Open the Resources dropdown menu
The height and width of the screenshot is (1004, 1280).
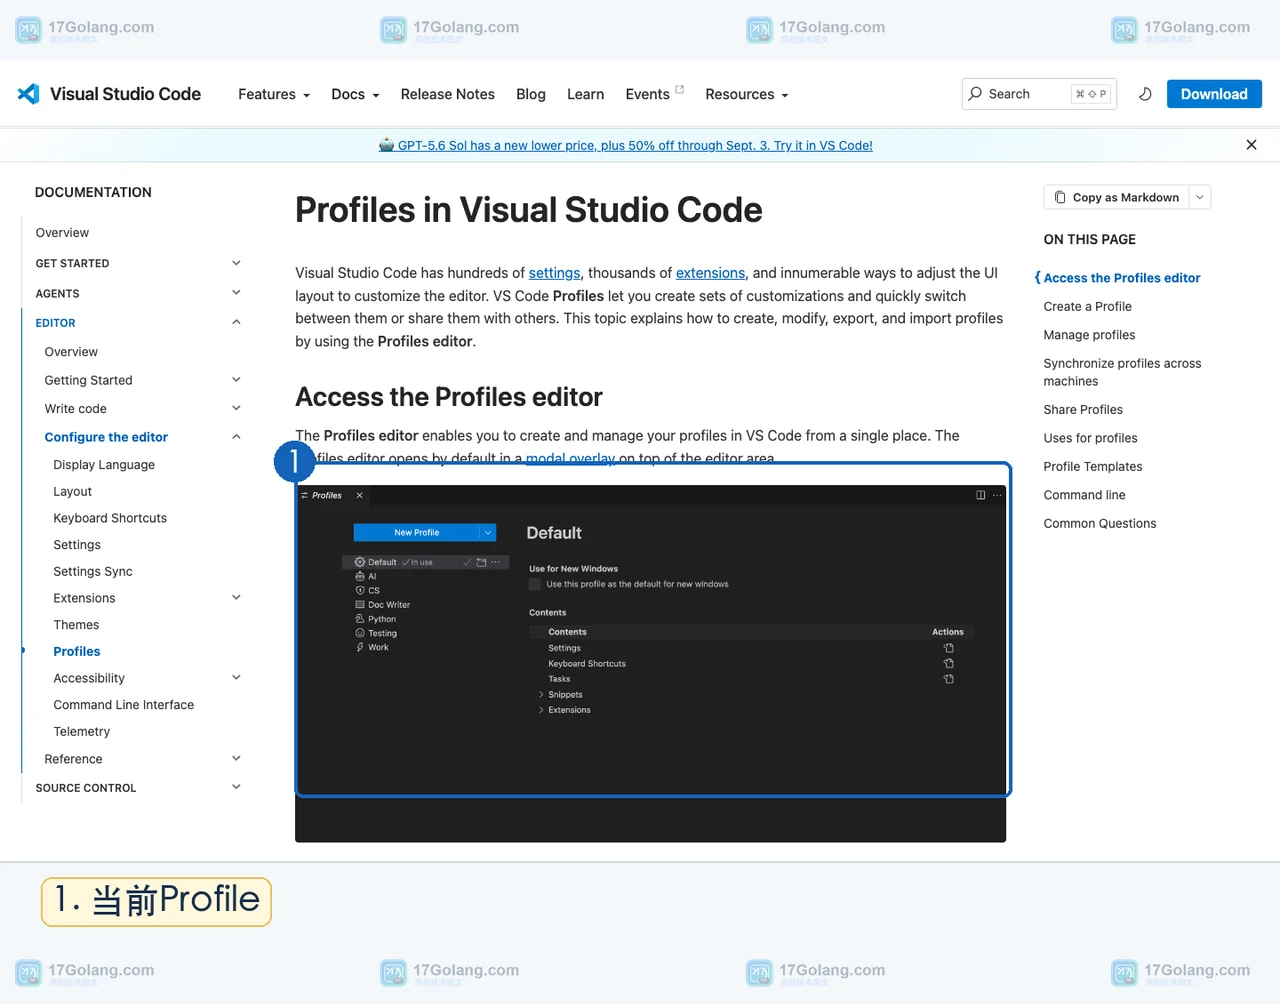[747, 94]
